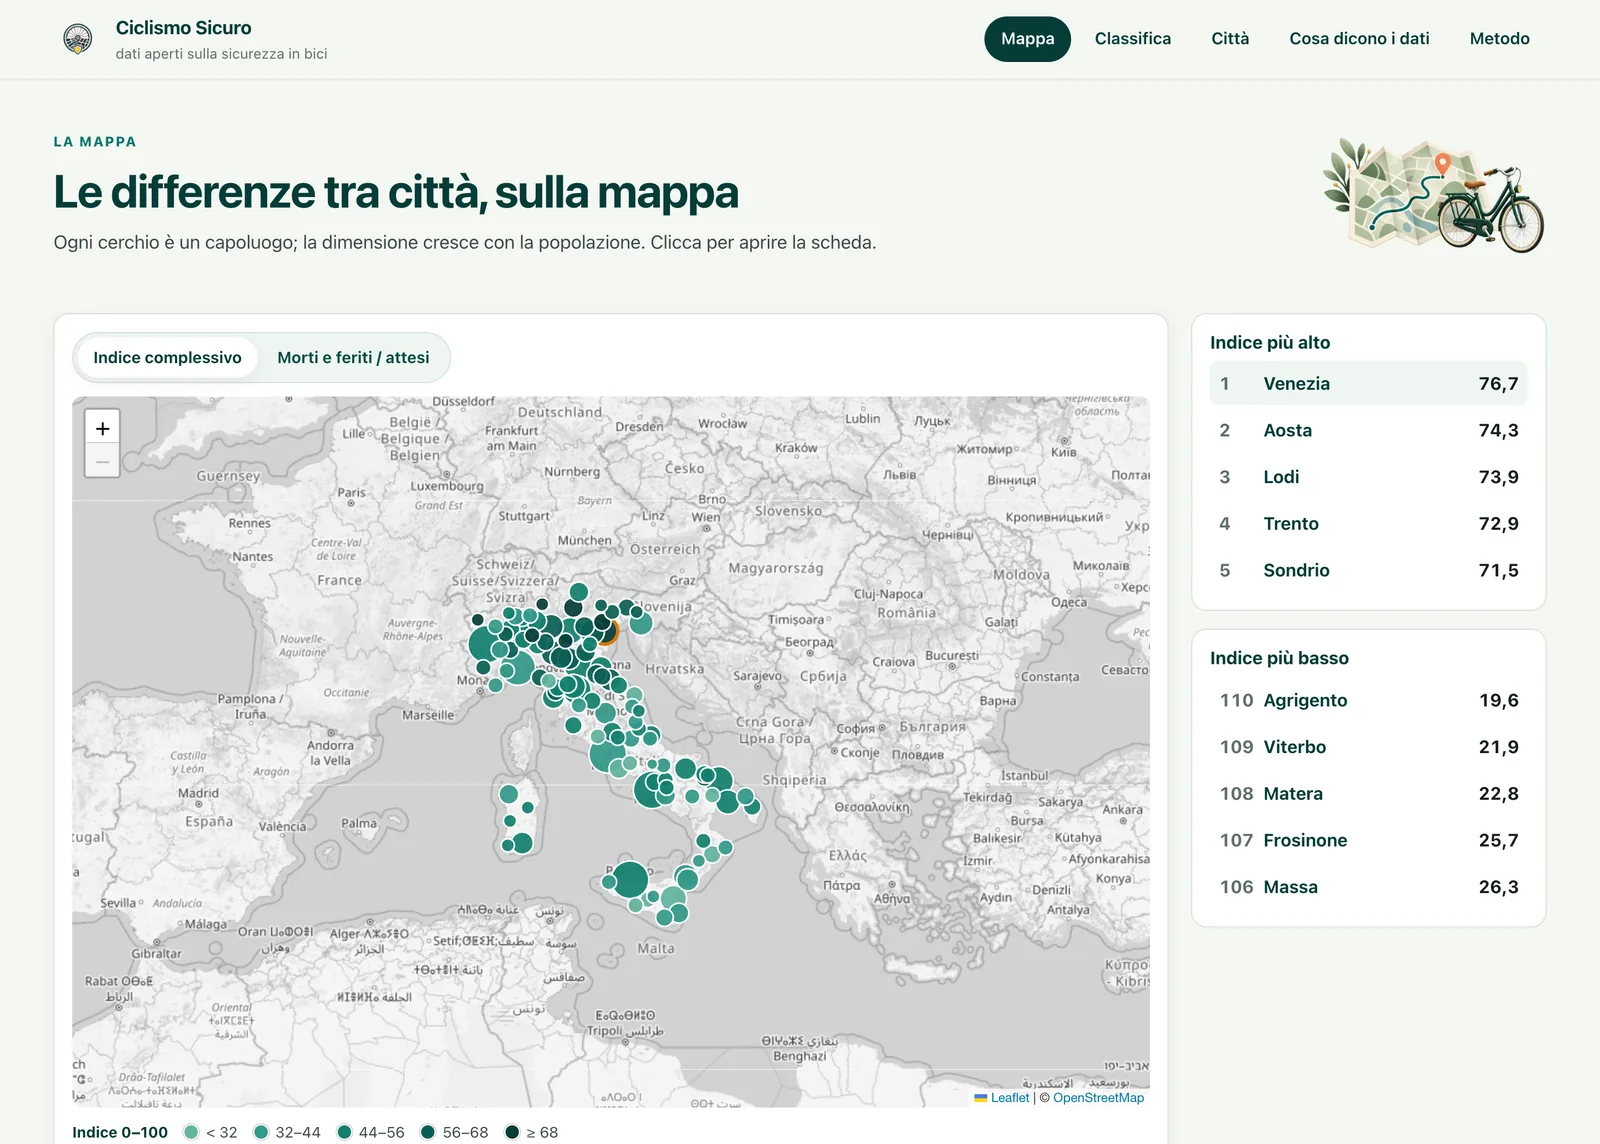Viewport: 1600px width, 1144px height.
Task: Go to the Classifica section
Action: (1132, 39)
